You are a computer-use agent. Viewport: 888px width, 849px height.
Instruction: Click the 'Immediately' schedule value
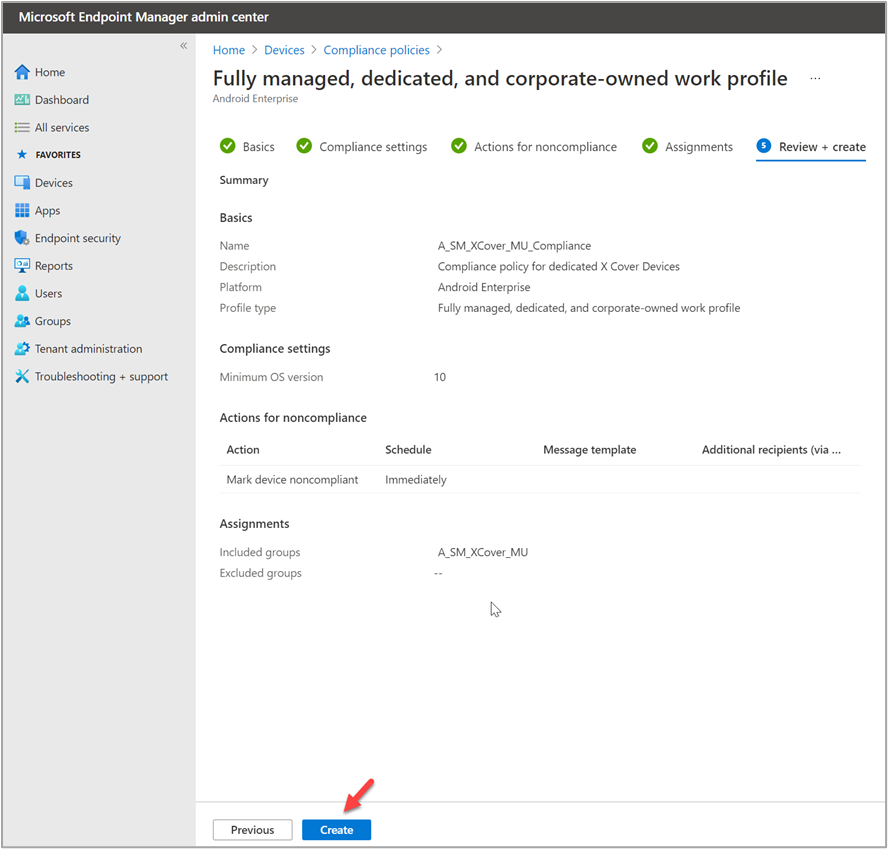coord(416,480)
